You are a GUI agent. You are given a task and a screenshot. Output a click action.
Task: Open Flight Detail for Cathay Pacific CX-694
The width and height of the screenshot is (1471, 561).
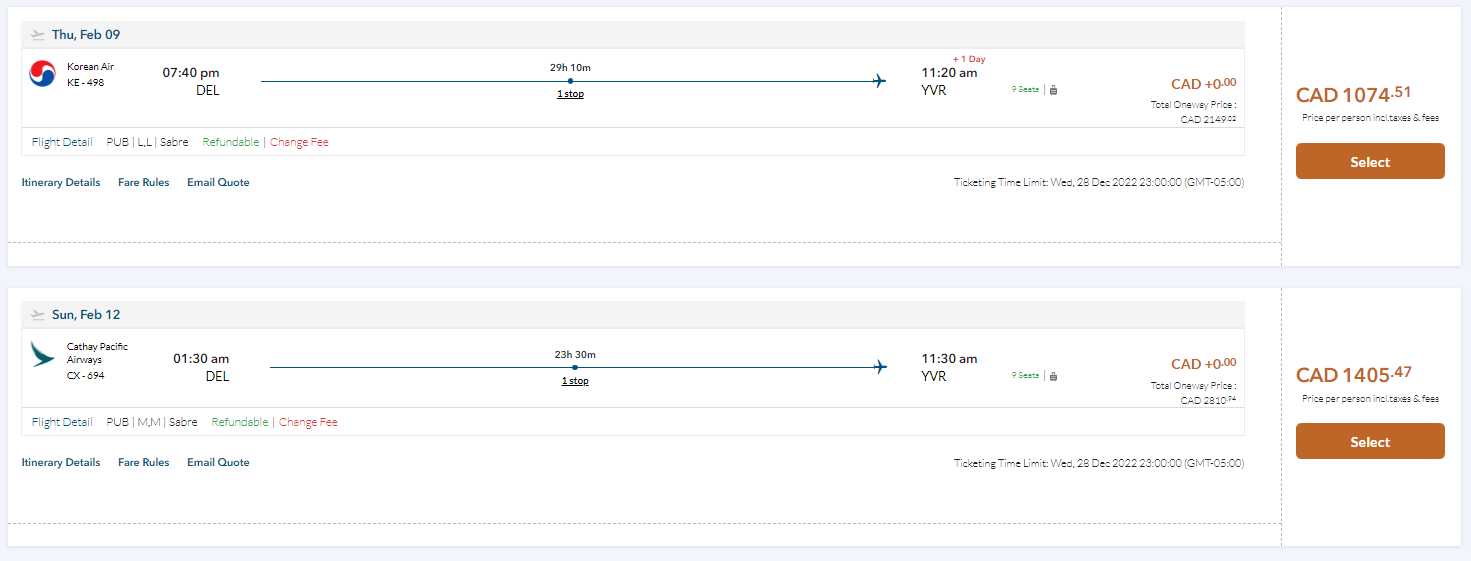coord(62,422)
